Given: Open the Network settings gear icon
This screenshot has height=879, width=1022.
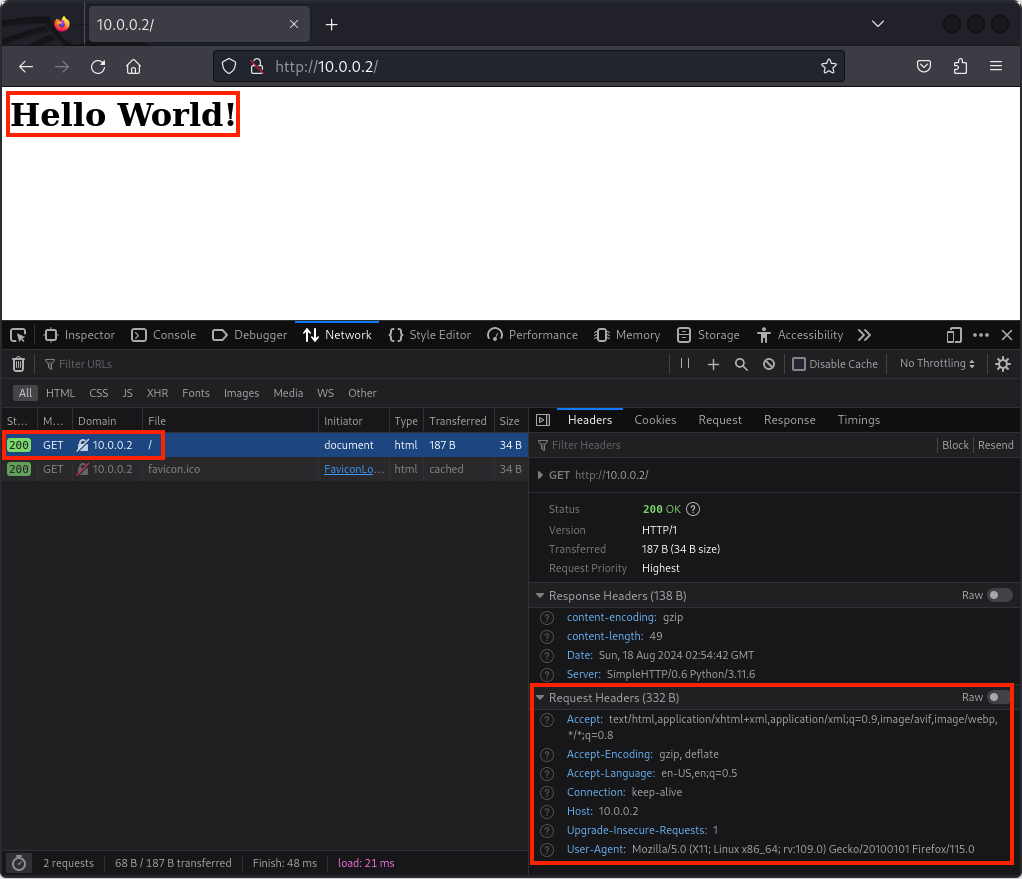Looking at the screenshot, I should coord(1003,364).
